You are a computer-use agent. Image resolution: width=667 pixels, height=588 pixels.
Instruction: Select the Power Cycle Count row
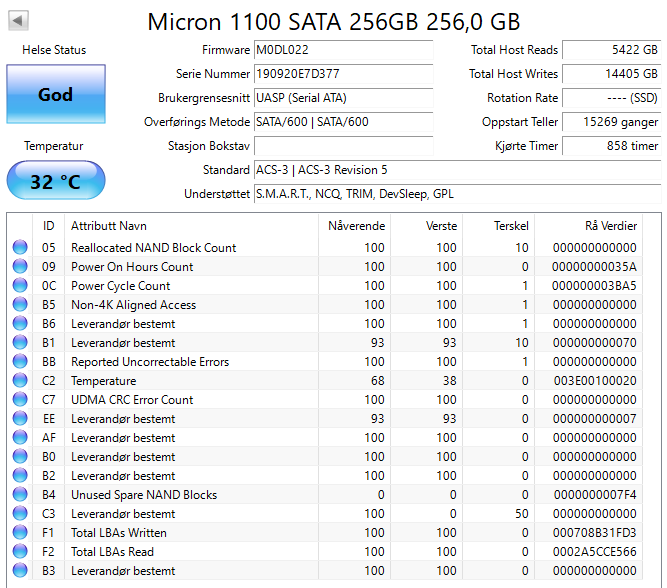[x=327, y=285]
